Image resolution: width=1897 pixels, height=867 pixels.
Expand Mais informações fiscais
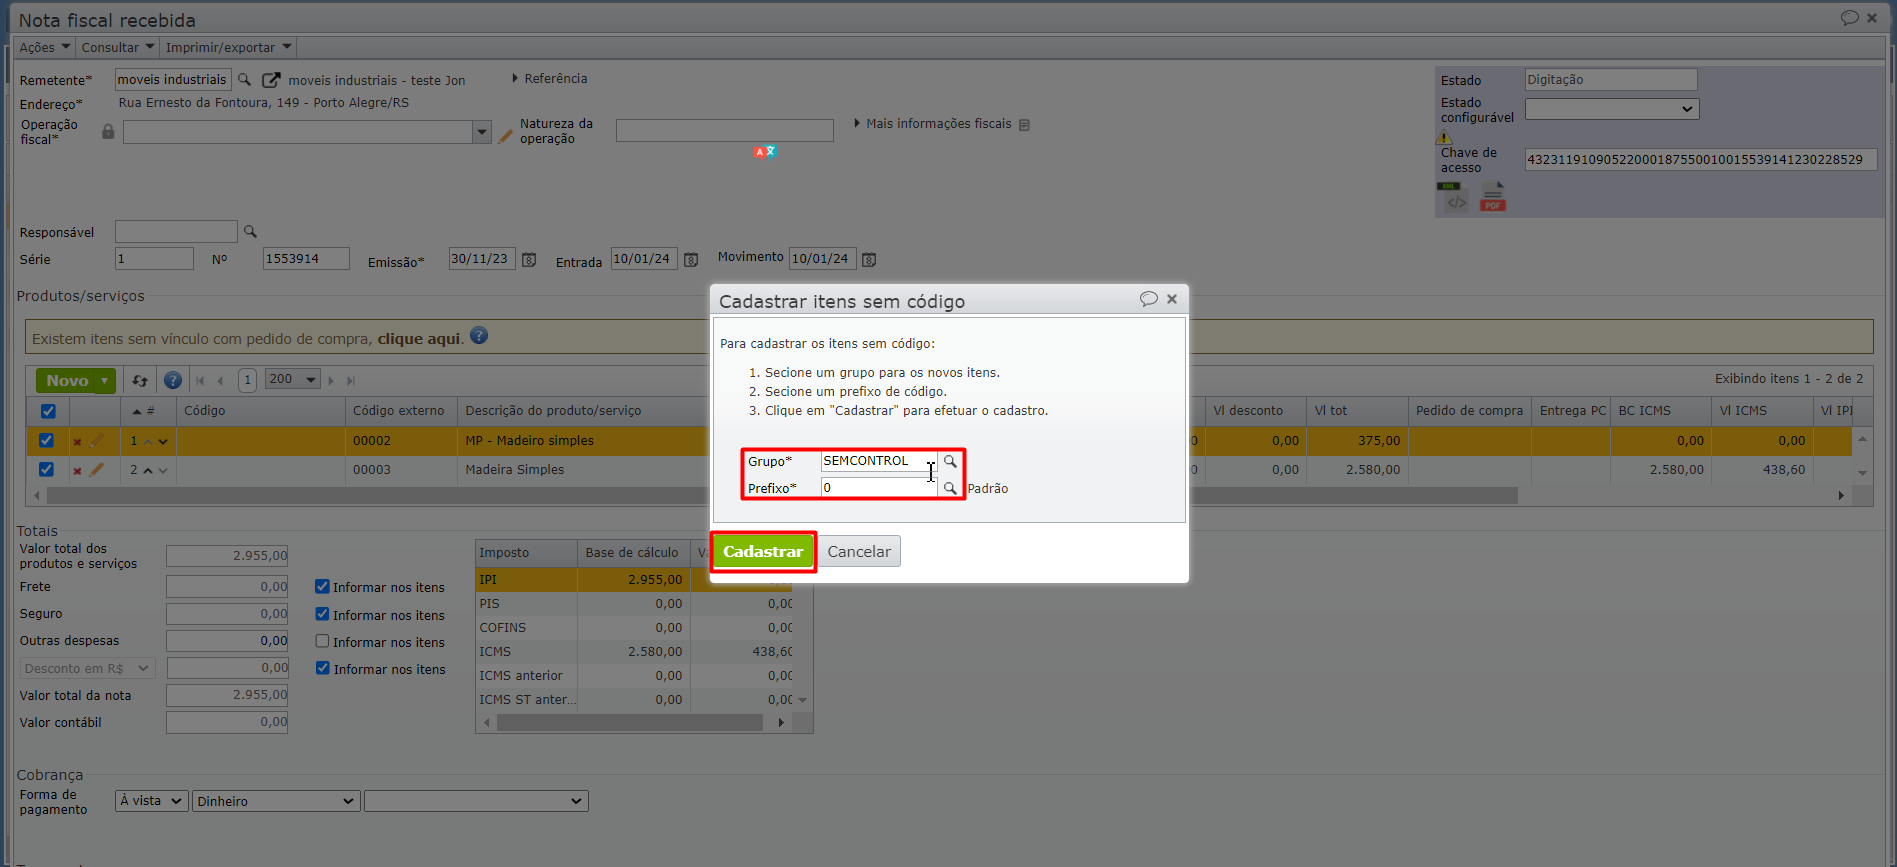[x=933, y=124]
